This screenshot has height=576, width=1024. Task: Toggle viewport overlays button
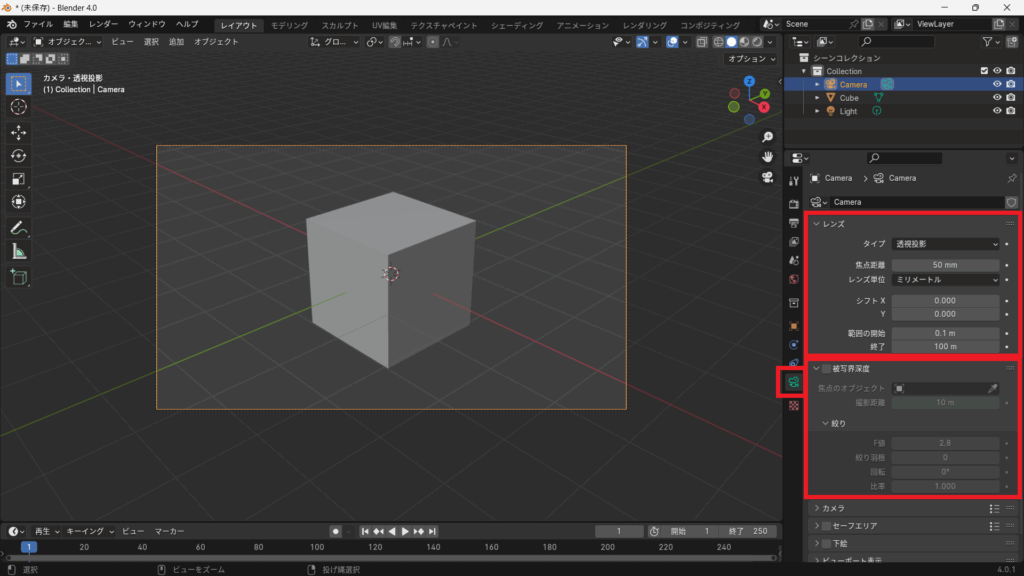(672, 42)
